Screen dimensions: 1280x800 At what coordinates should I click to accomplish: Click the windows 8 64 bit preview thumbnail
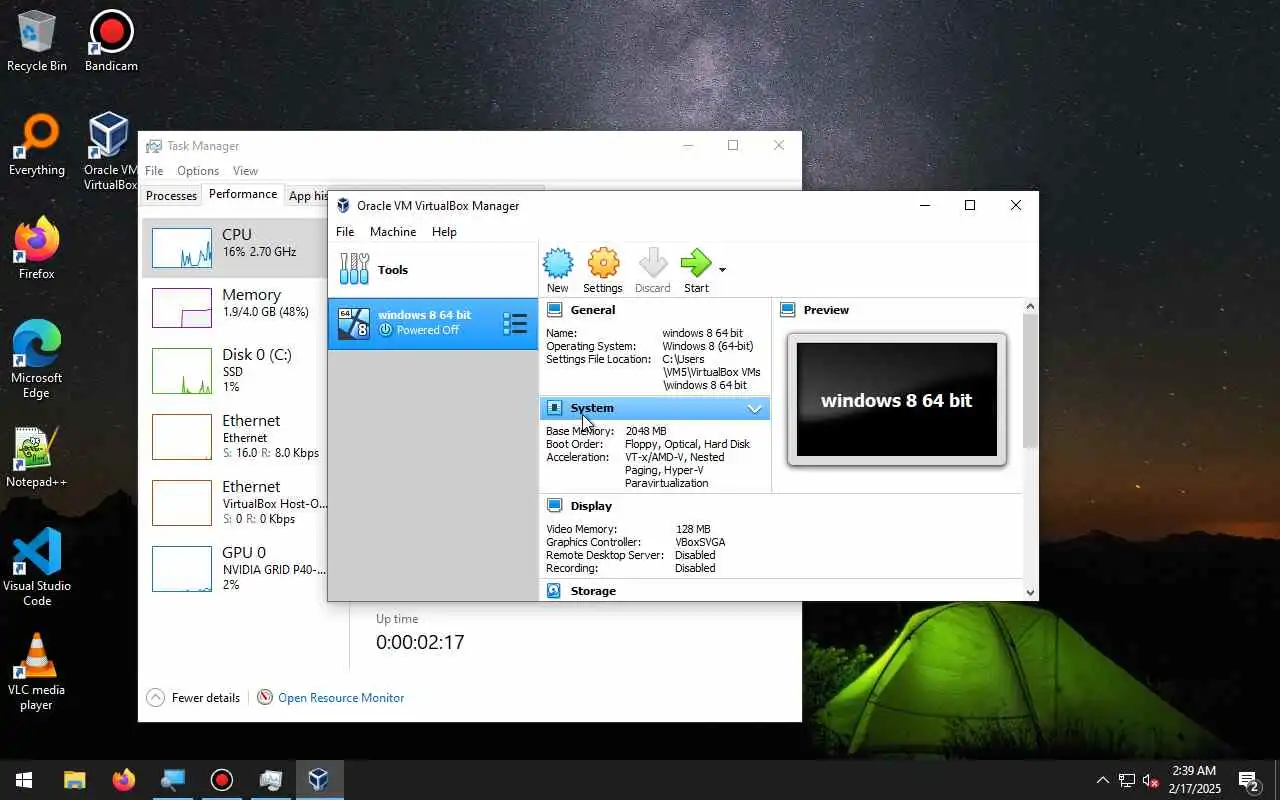pyautogui.click(x=897, y=400)
